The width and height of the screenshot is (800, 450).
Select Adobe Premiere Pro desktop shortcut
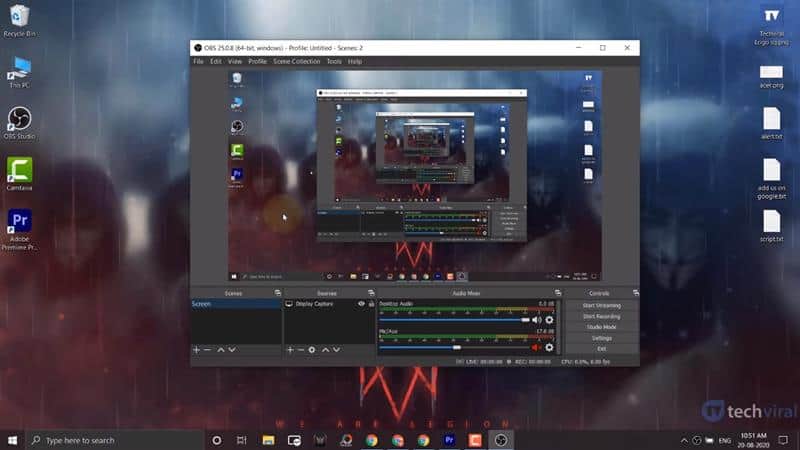coord(19,230)
